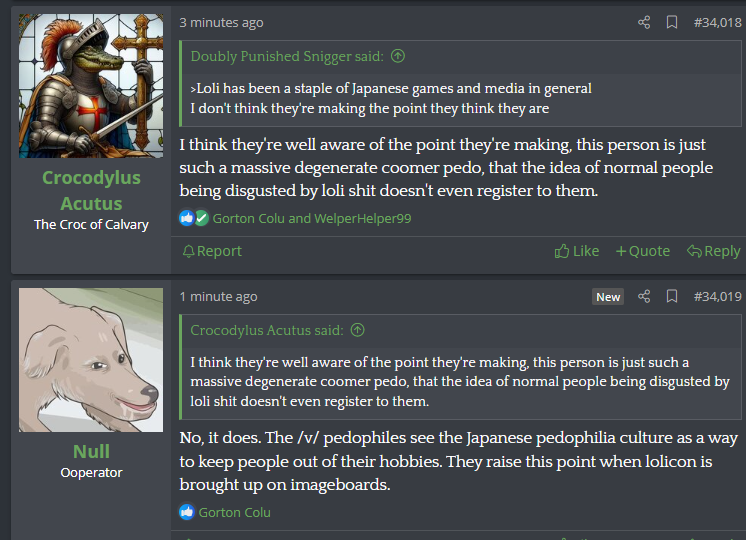This screenshot has width=746, height=540.
Task: Jump to Doubly Punished Snigger's quoted post arrow
Action: 398,56
